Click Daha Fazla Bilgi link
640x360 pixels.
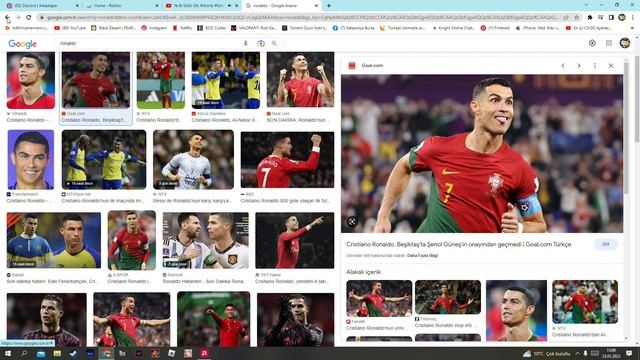click(x=422, y=256)
